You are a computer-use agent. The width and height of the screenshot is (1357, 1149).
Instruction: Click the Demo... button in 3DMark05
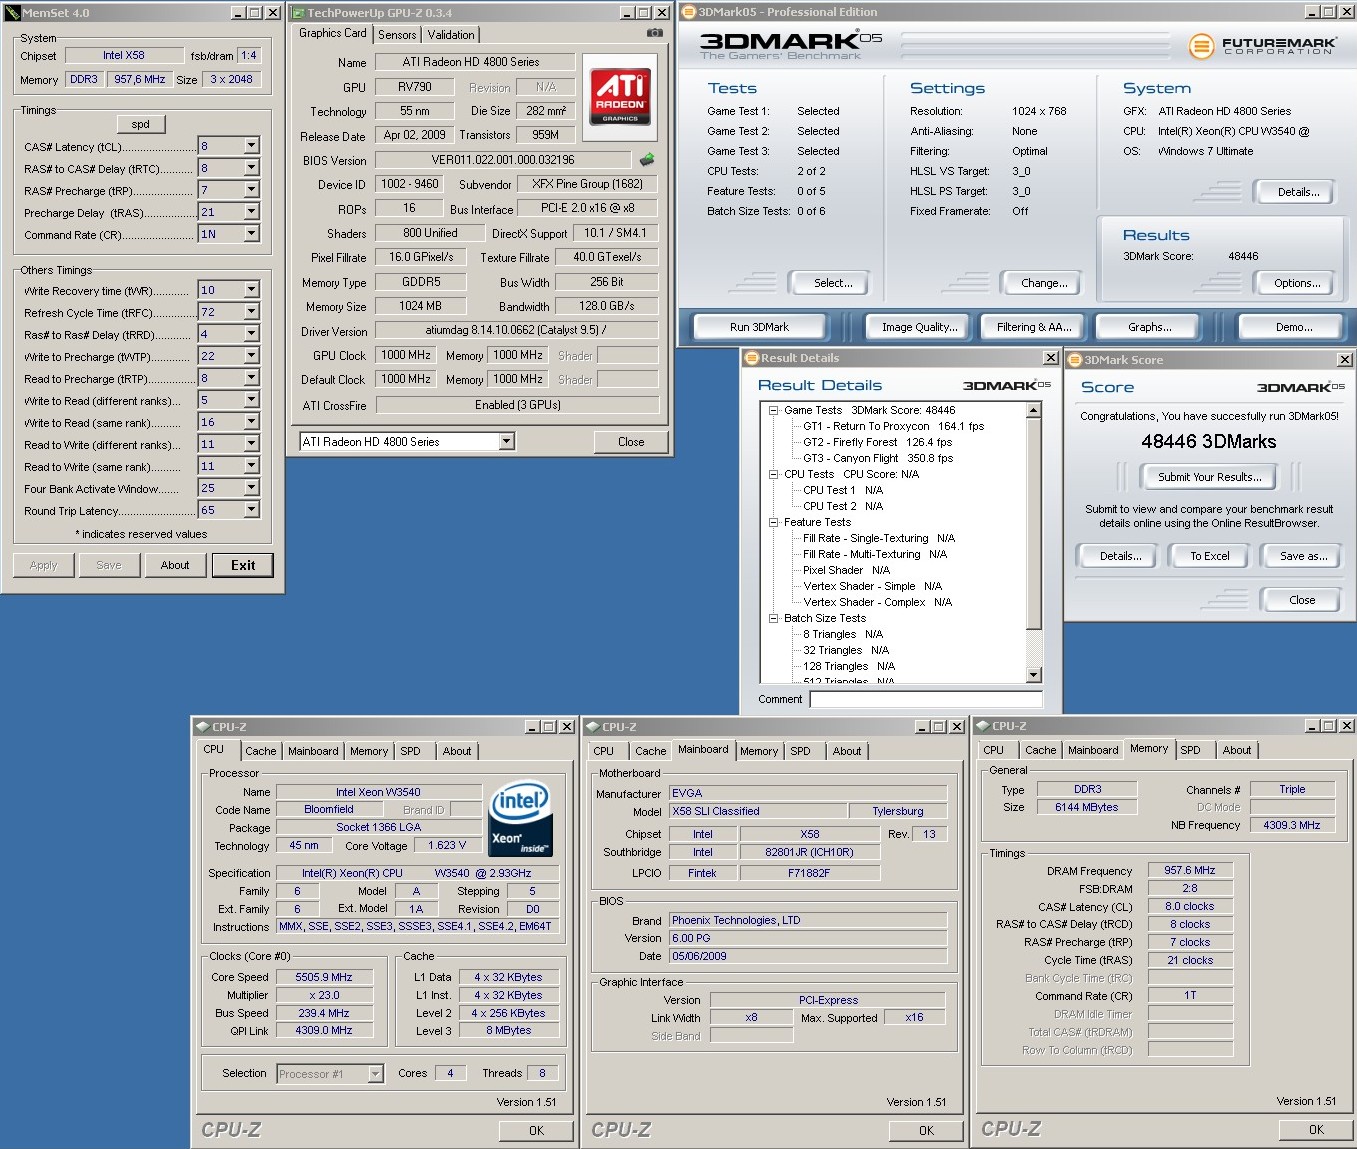pyautogui.click(x=1294, y=327)
